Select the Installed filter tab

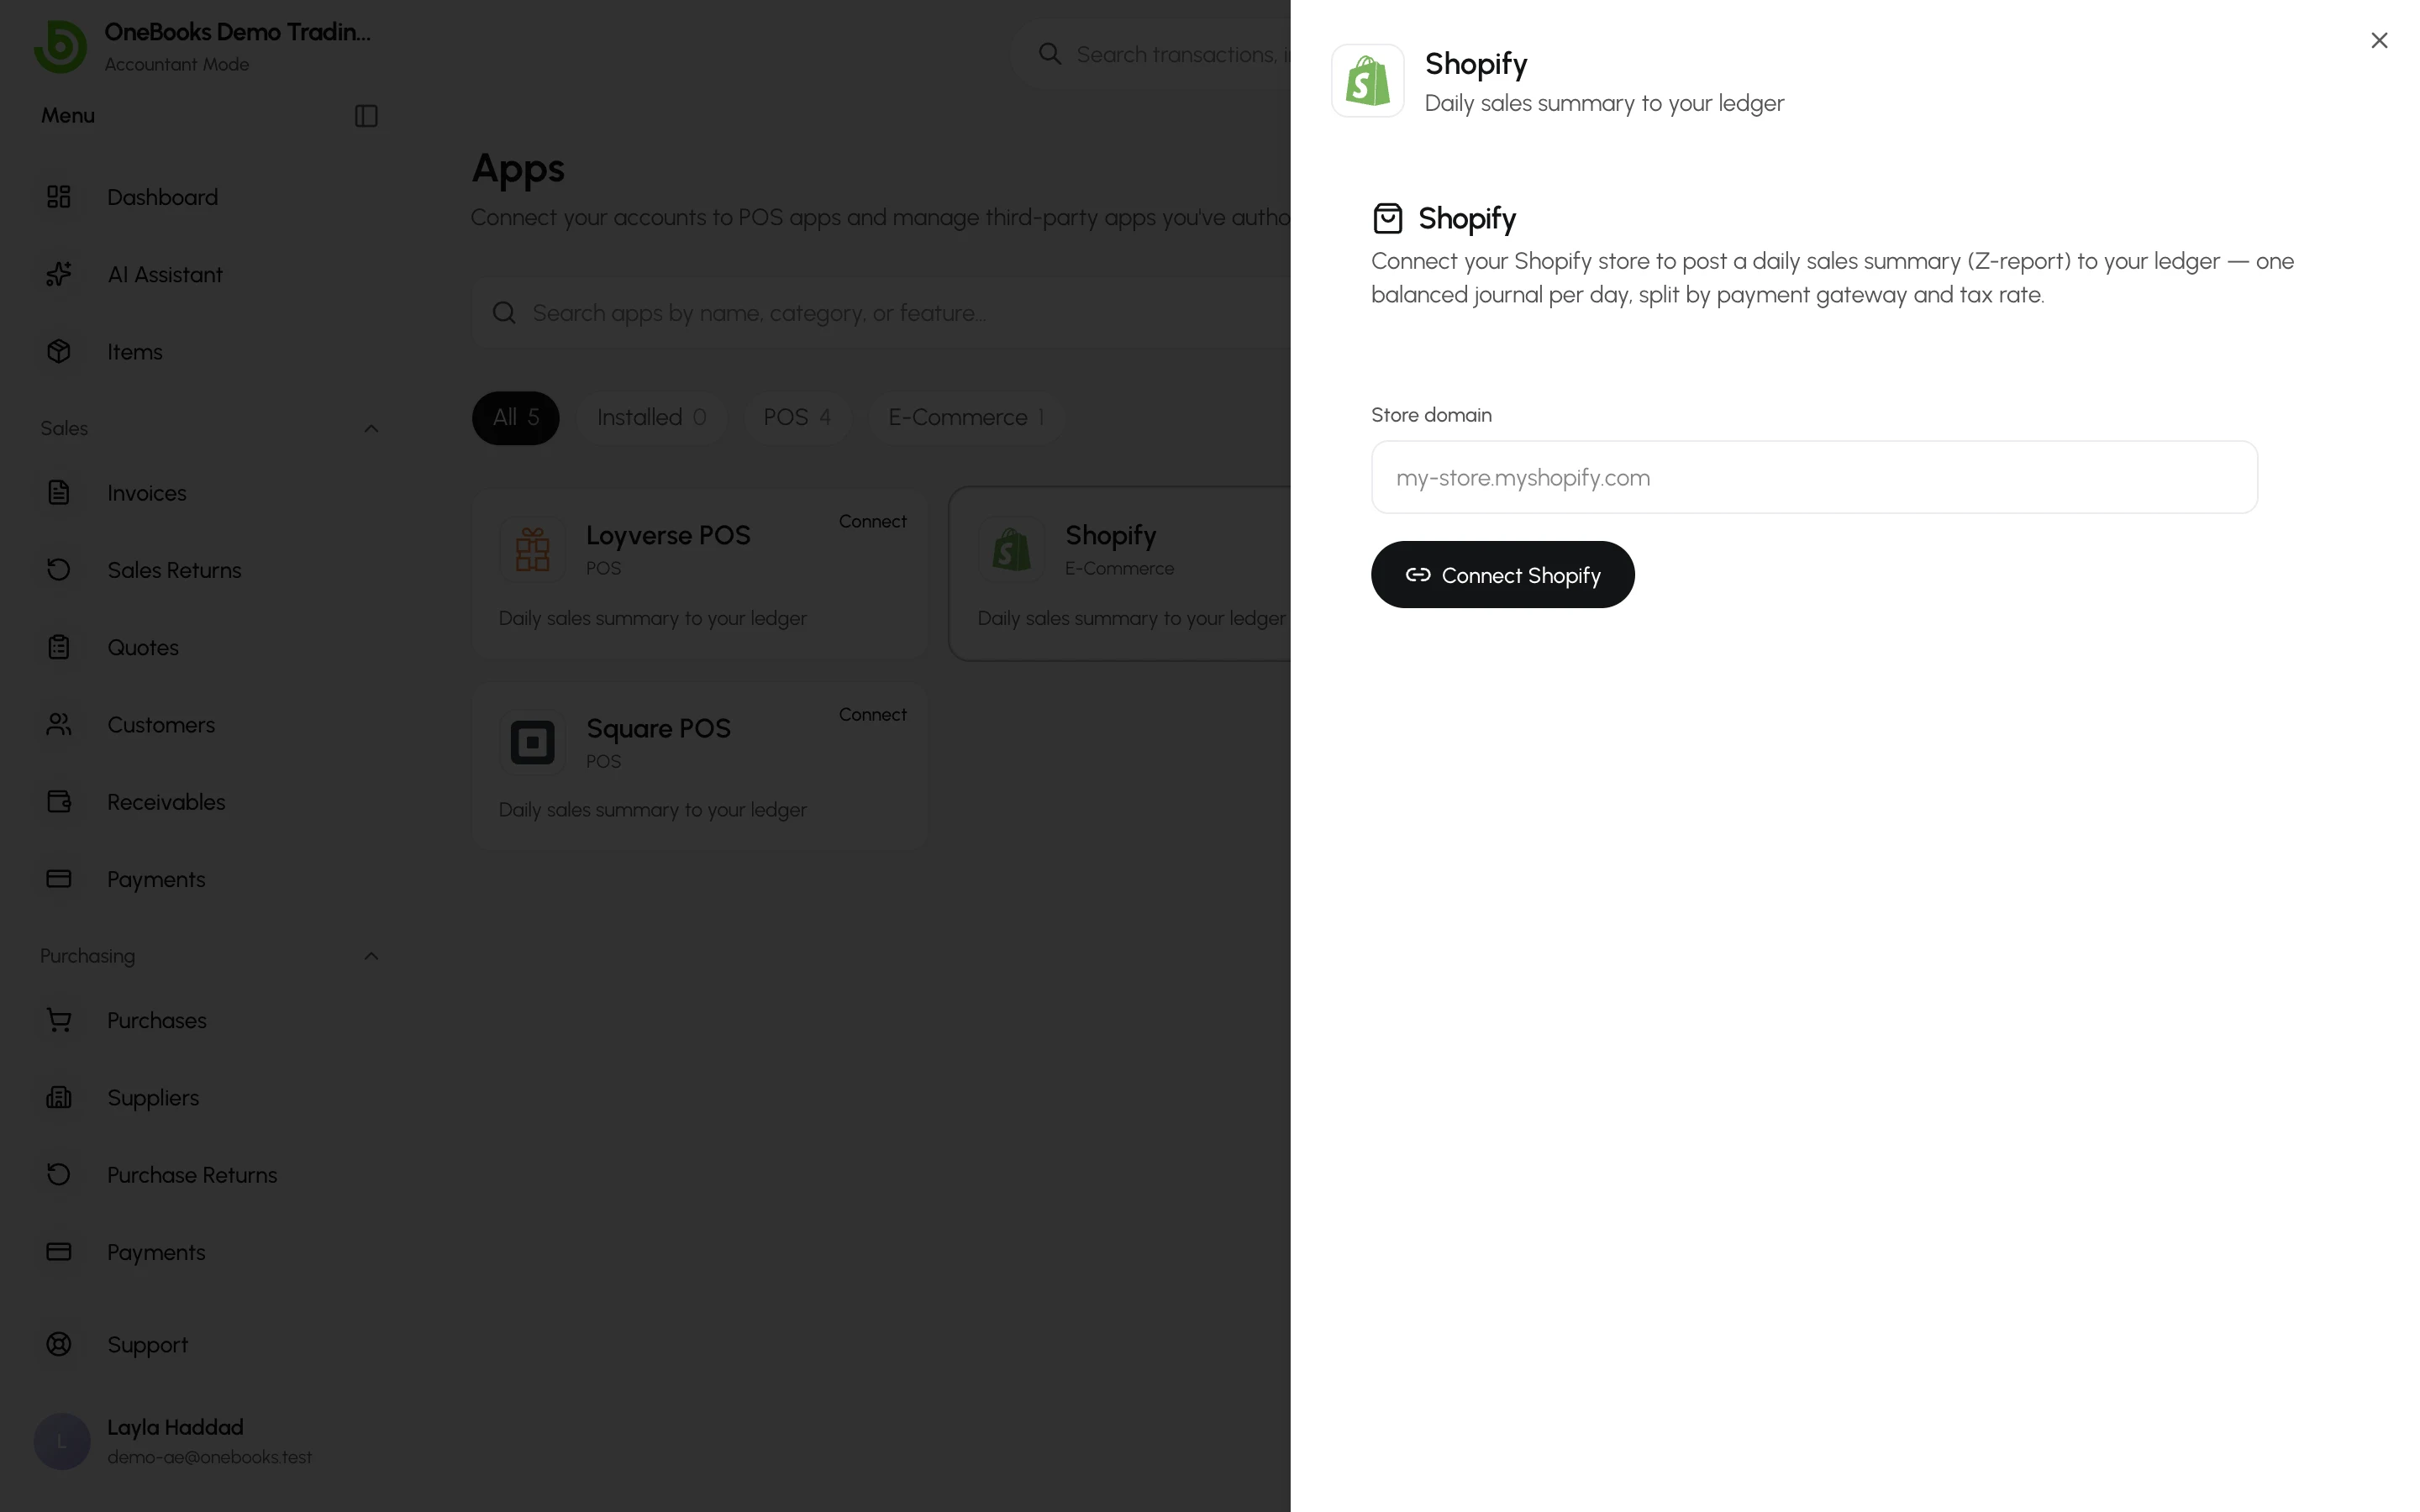point(651,417)
